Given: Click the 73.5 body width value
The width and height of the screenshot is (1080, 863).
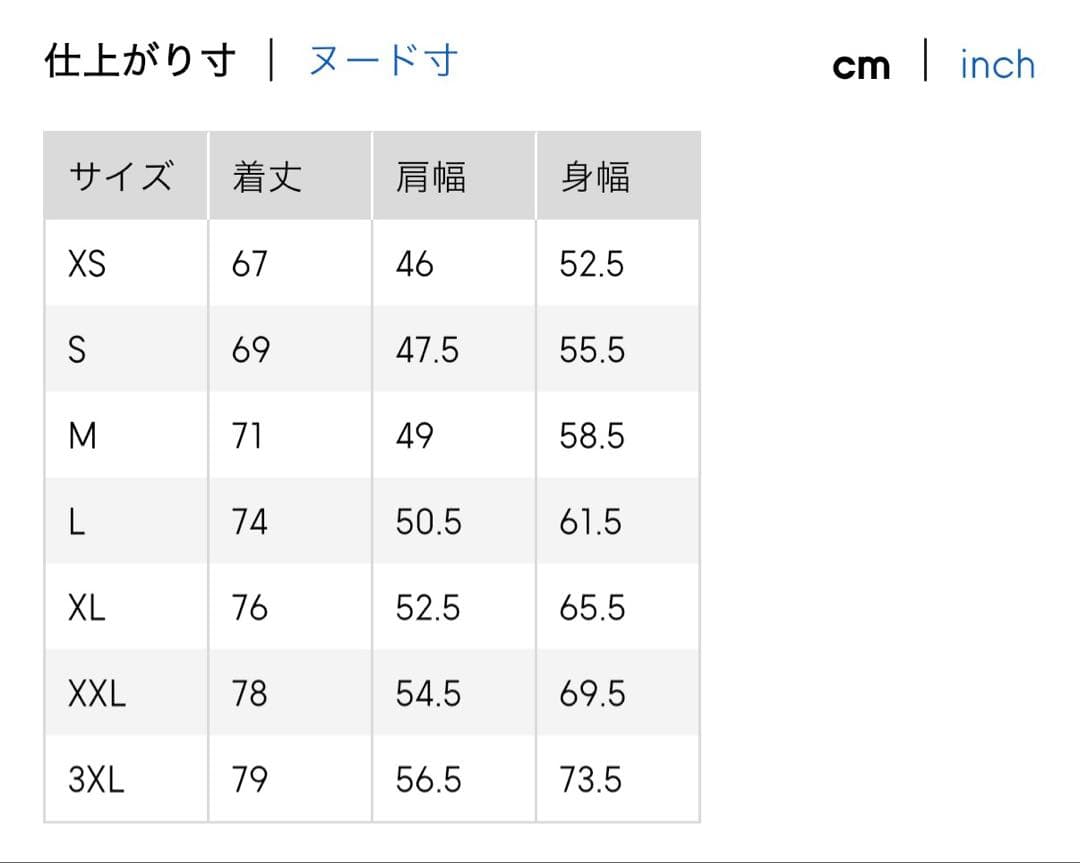Looking at the screenshot, I should tap(592, 780).
